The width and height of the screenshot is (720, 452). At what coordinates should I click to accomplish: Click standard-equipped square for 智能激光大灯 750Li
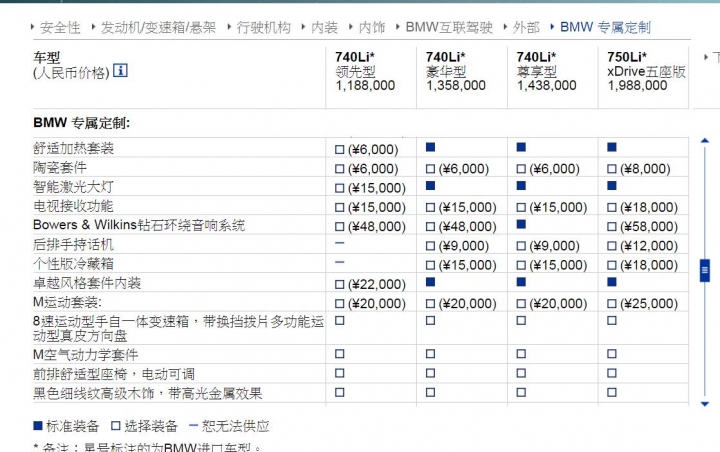pyautogui.click(x=612, y=186)
